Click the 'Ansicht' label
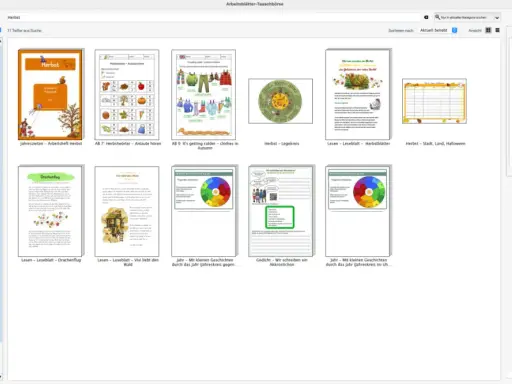 coord(475,30)
